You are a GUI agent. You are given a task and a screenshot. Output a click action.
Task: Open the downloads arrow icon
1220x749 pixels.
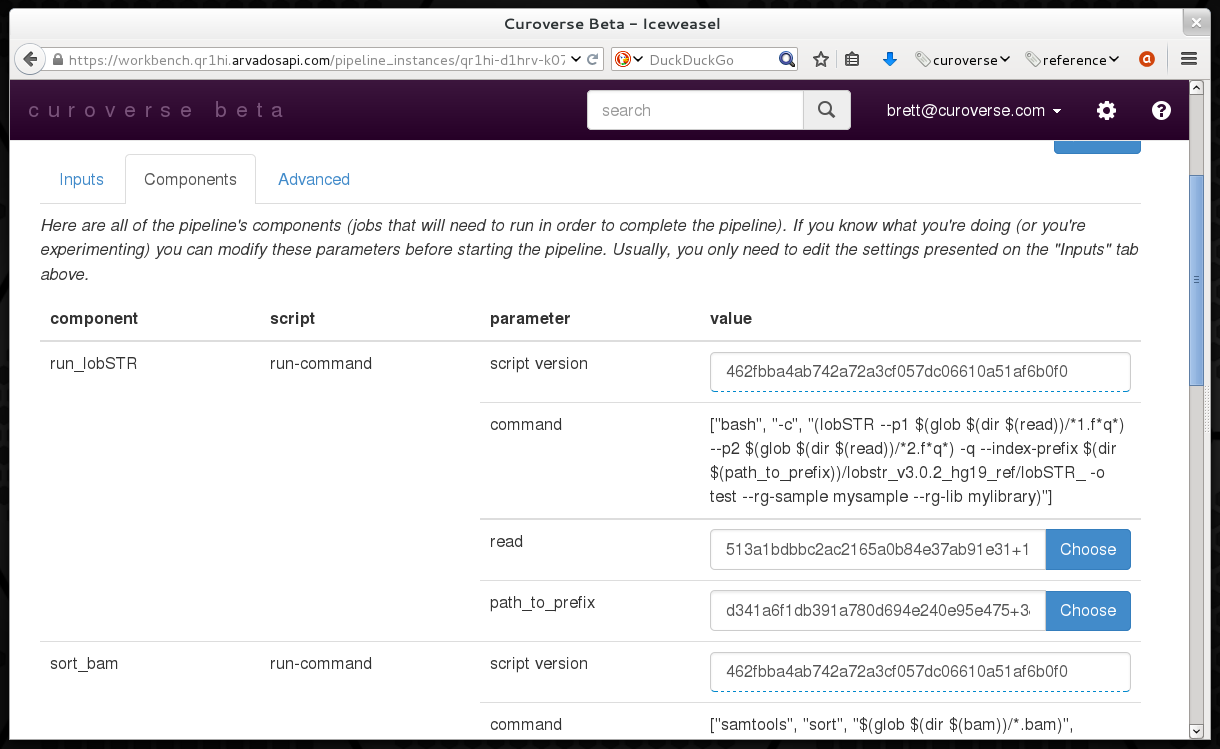889,60
